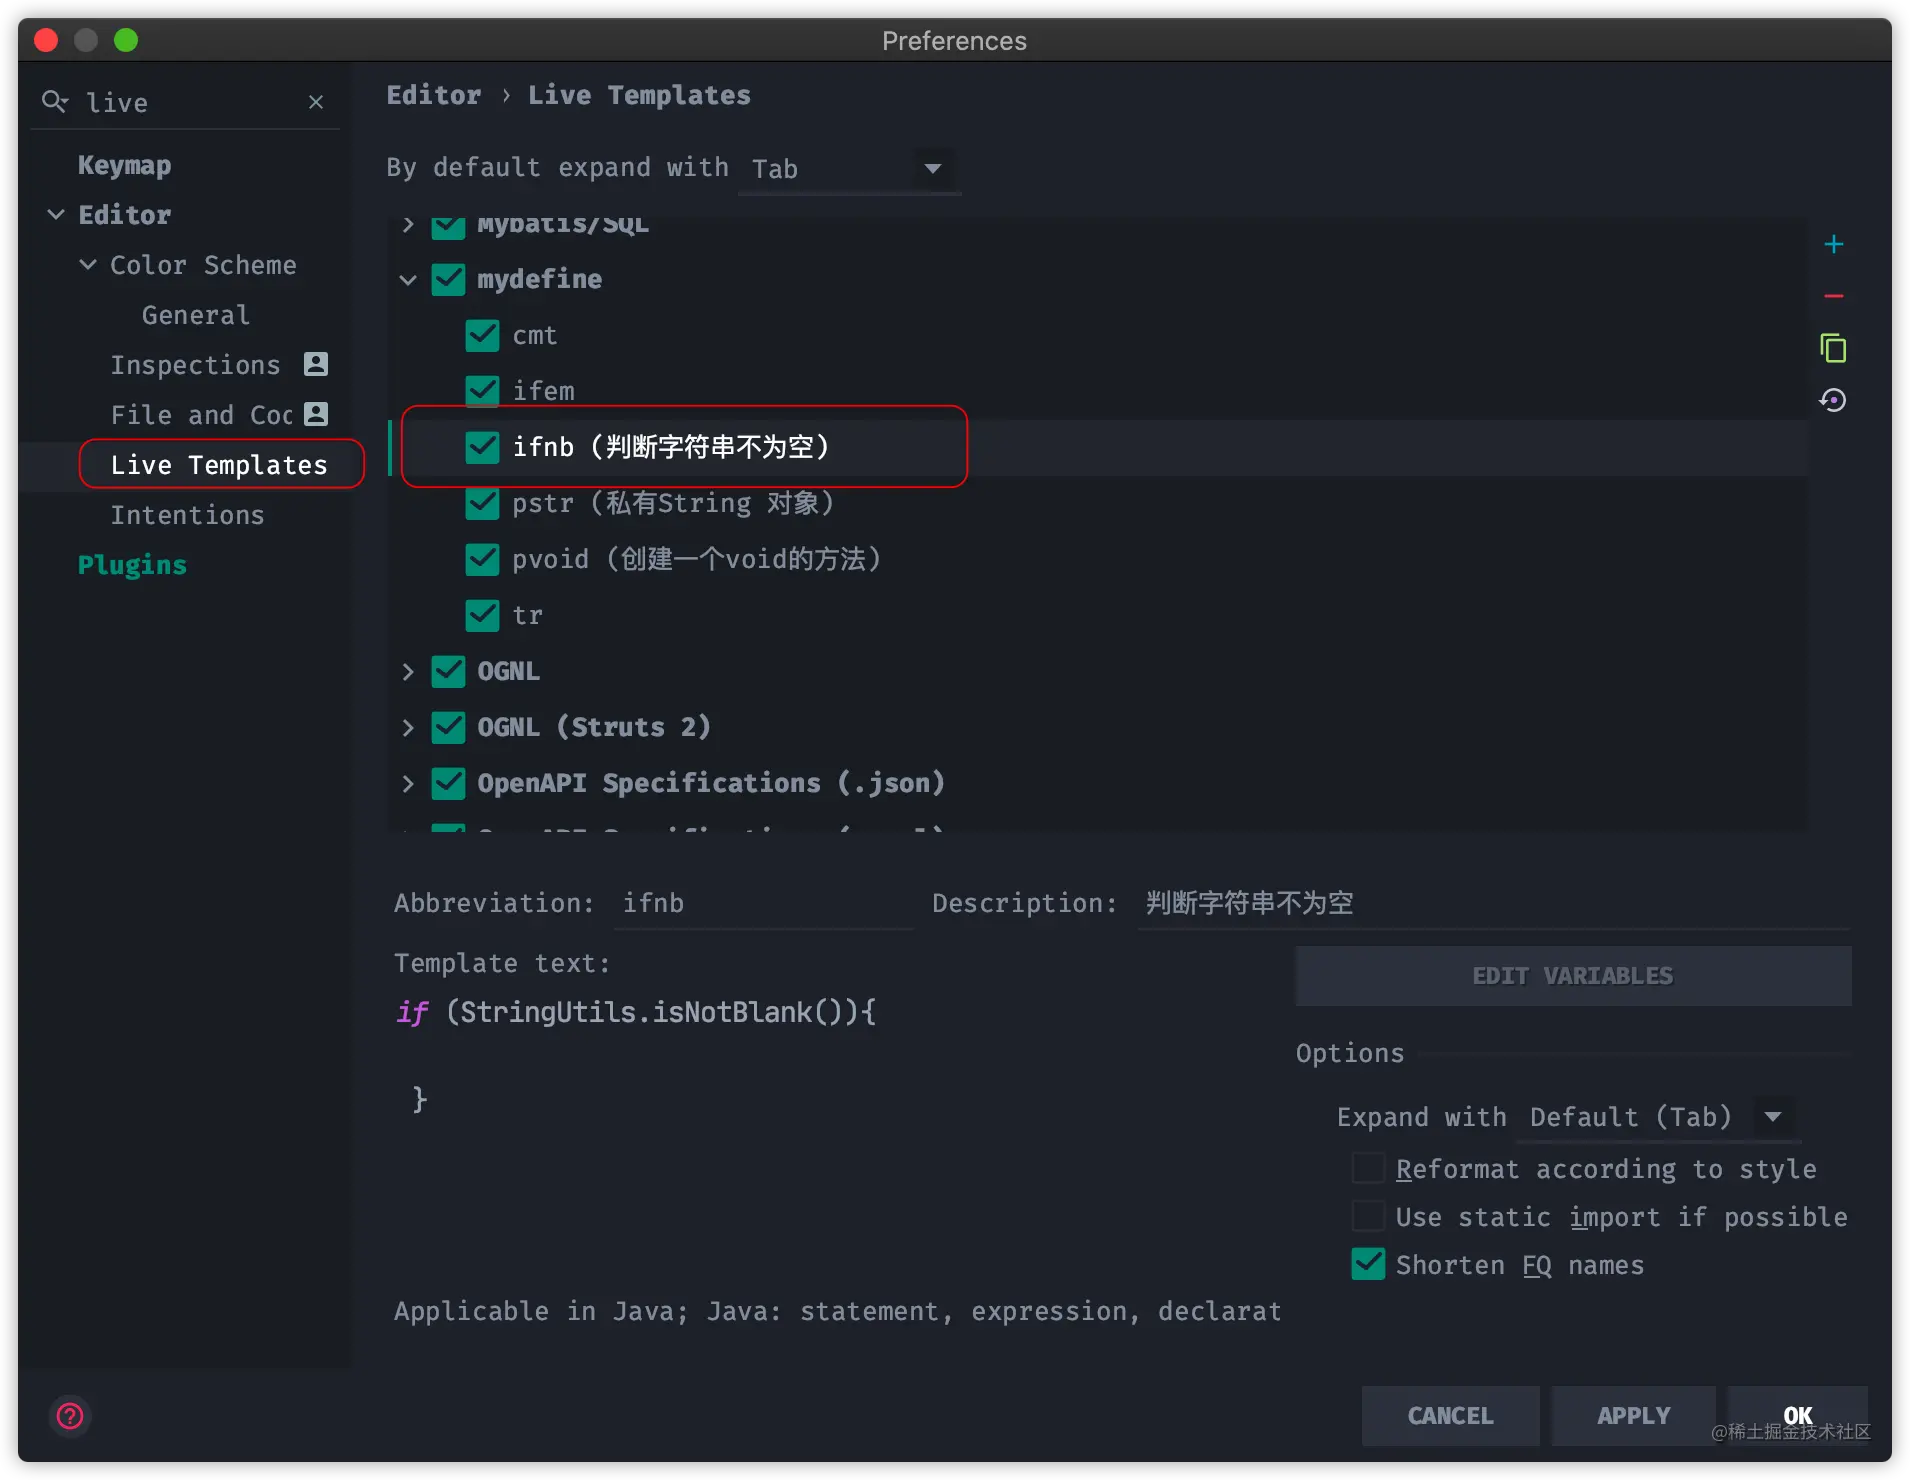Image resolution: width=1910 pixels, height=1480 pixels.
Task: Click the settings search field
Action: (x=190, y=102)
